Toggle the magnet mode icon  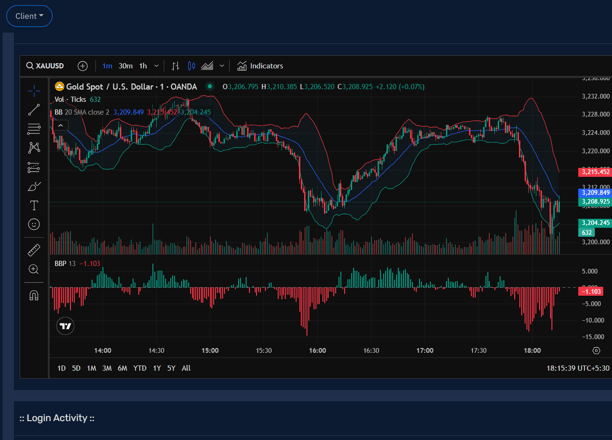click(x=34, y=295)
